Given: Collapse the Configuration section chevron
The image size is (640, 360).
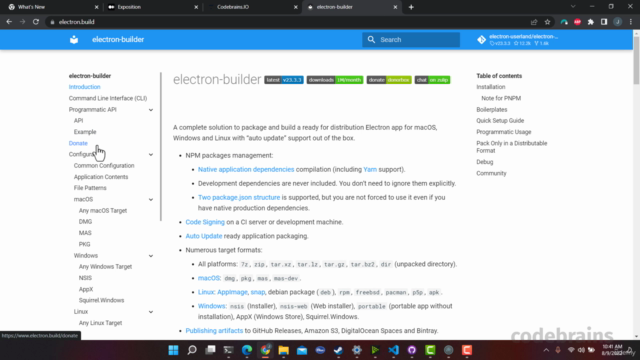Looking at the screenshot, I should [x=151, y=155].
